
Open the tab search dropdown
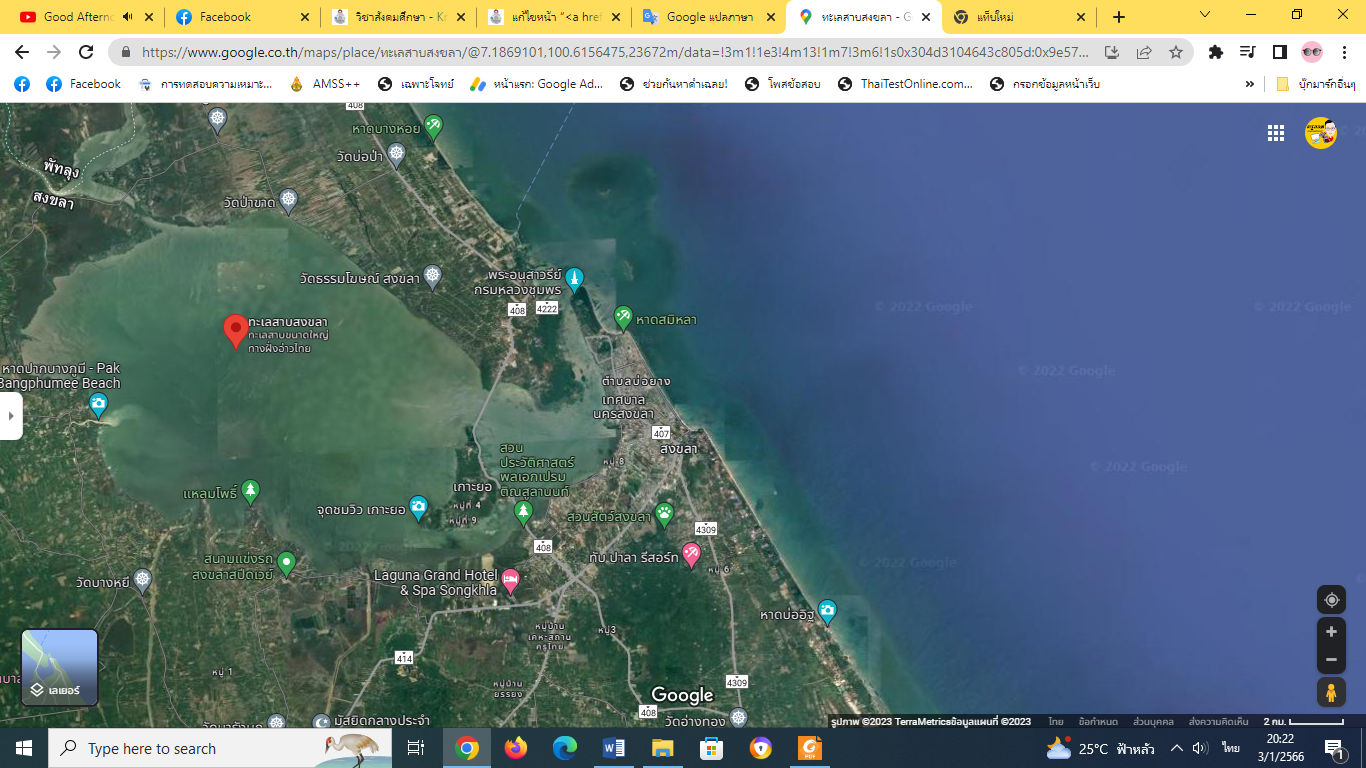(1205, 16)
